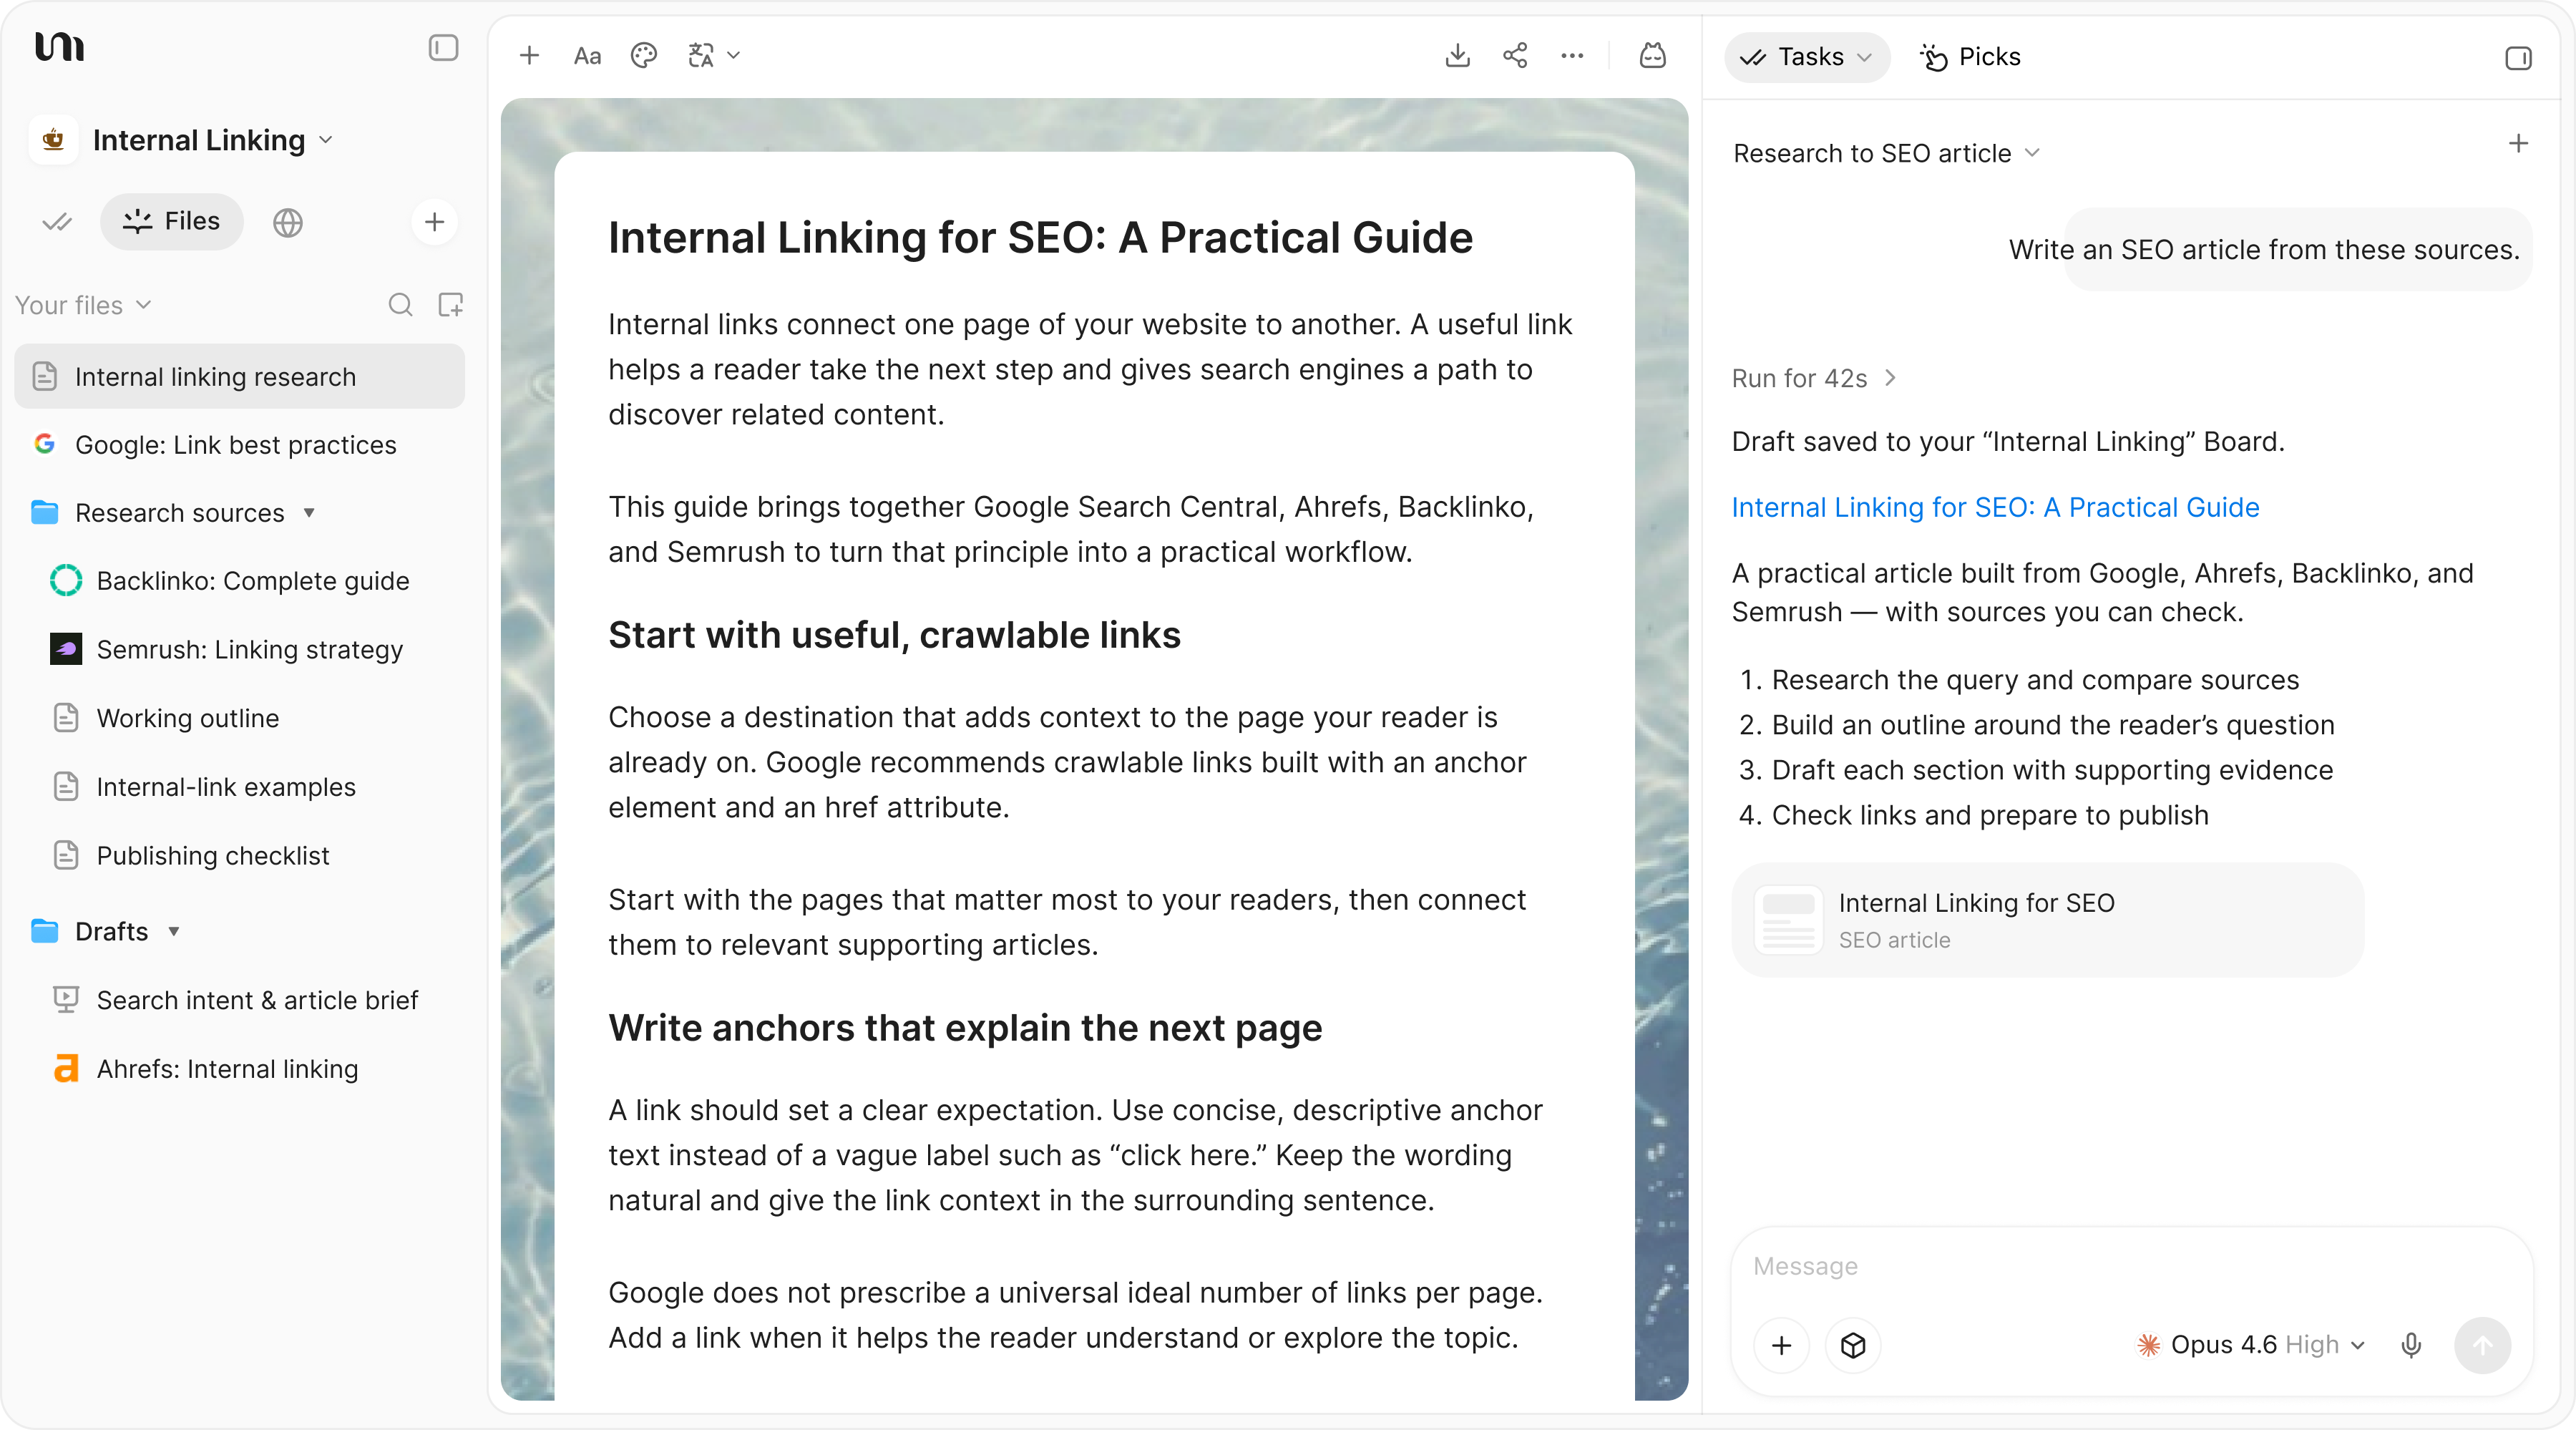Click the AI assistant robot icon
This screenshot has height=1430, width=2576.
pos(1653,56)
